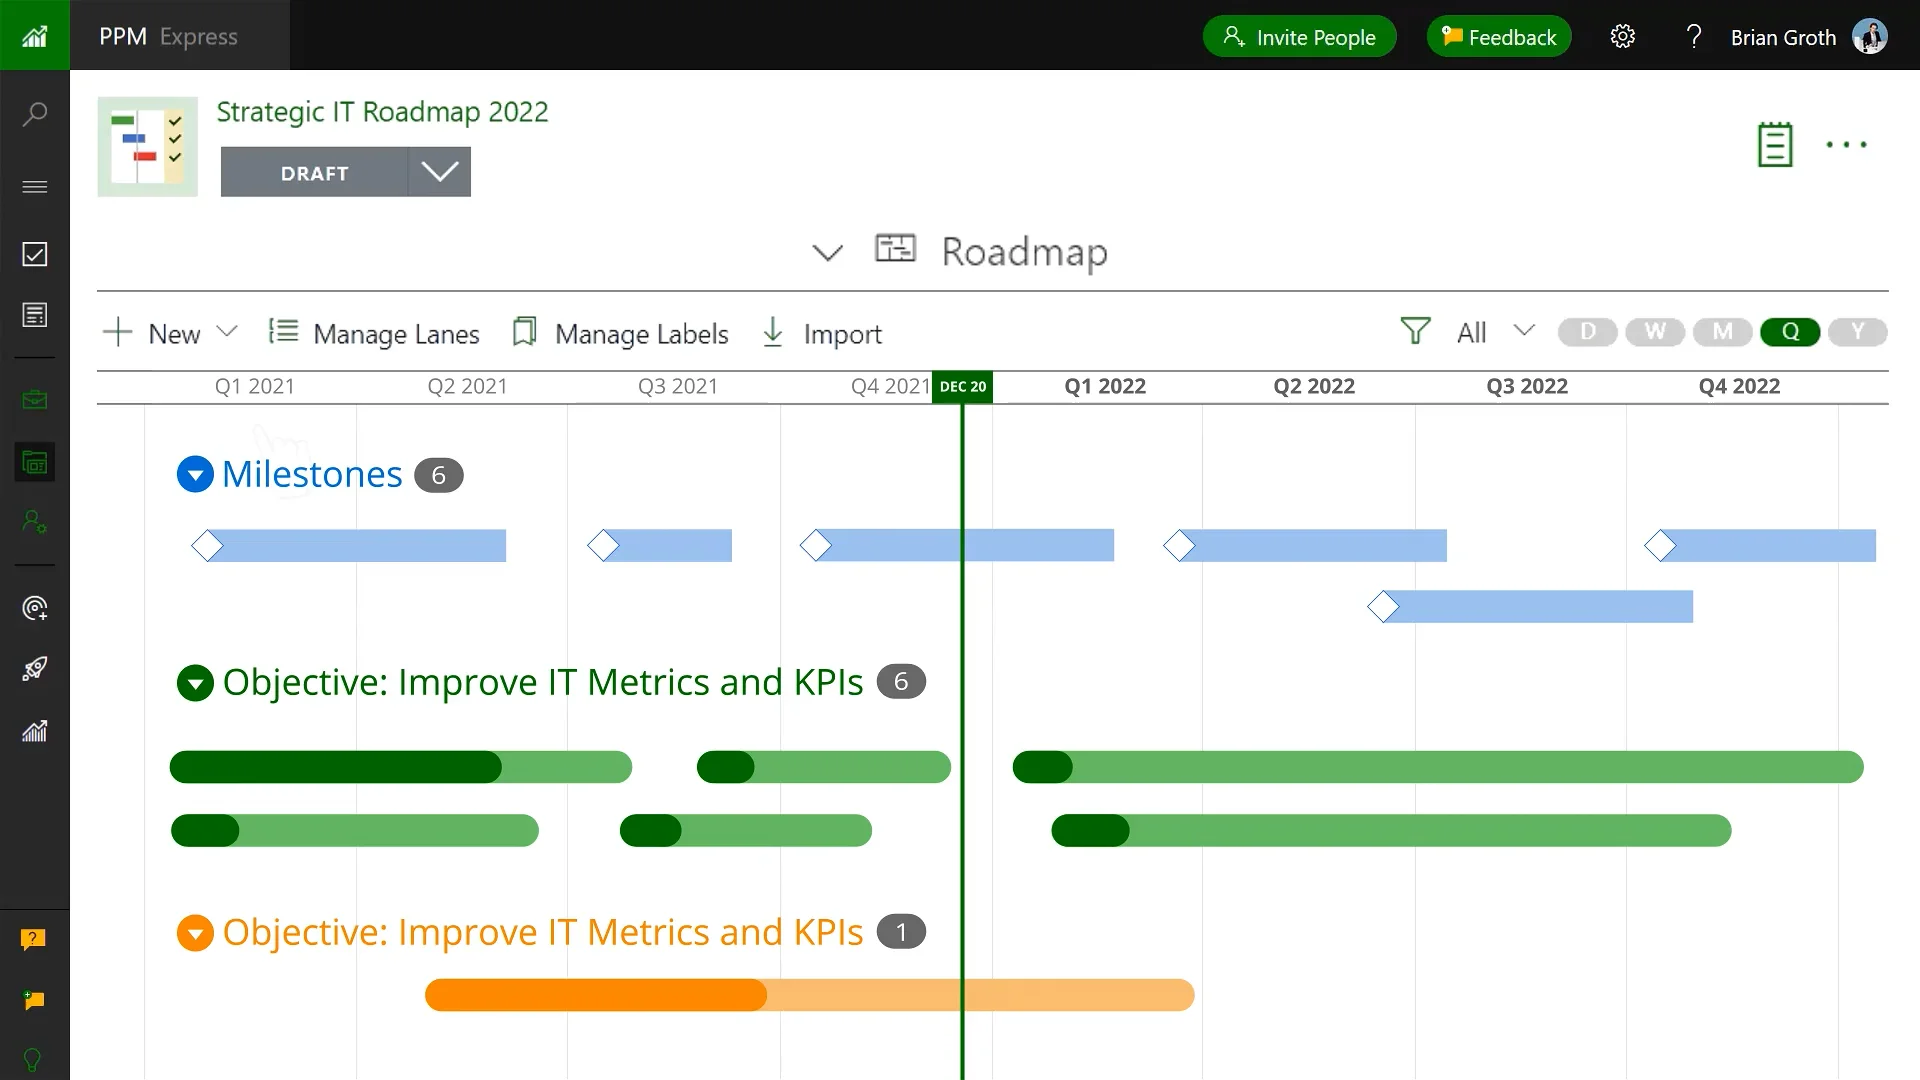Click the Feedback button
1920x1080 pixels.
click(1498, 37)
